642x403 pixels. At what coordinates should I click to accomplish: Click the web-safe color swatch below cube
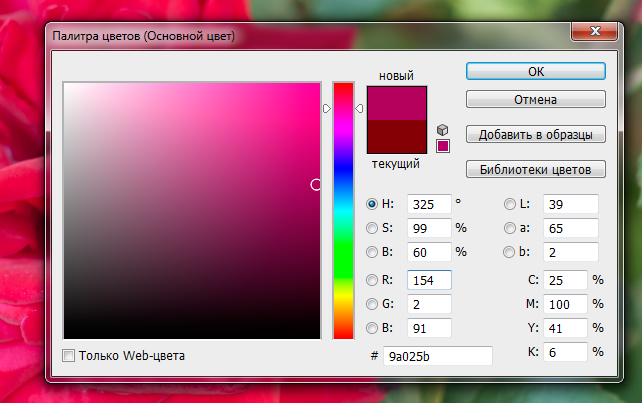click(443, 146)
